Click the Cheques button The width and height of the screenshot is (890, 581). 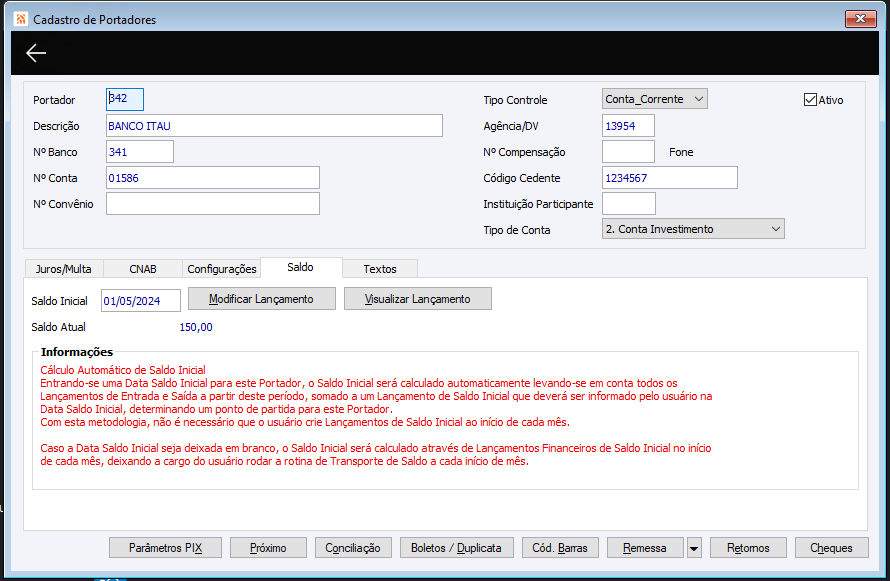click(832, 548)
